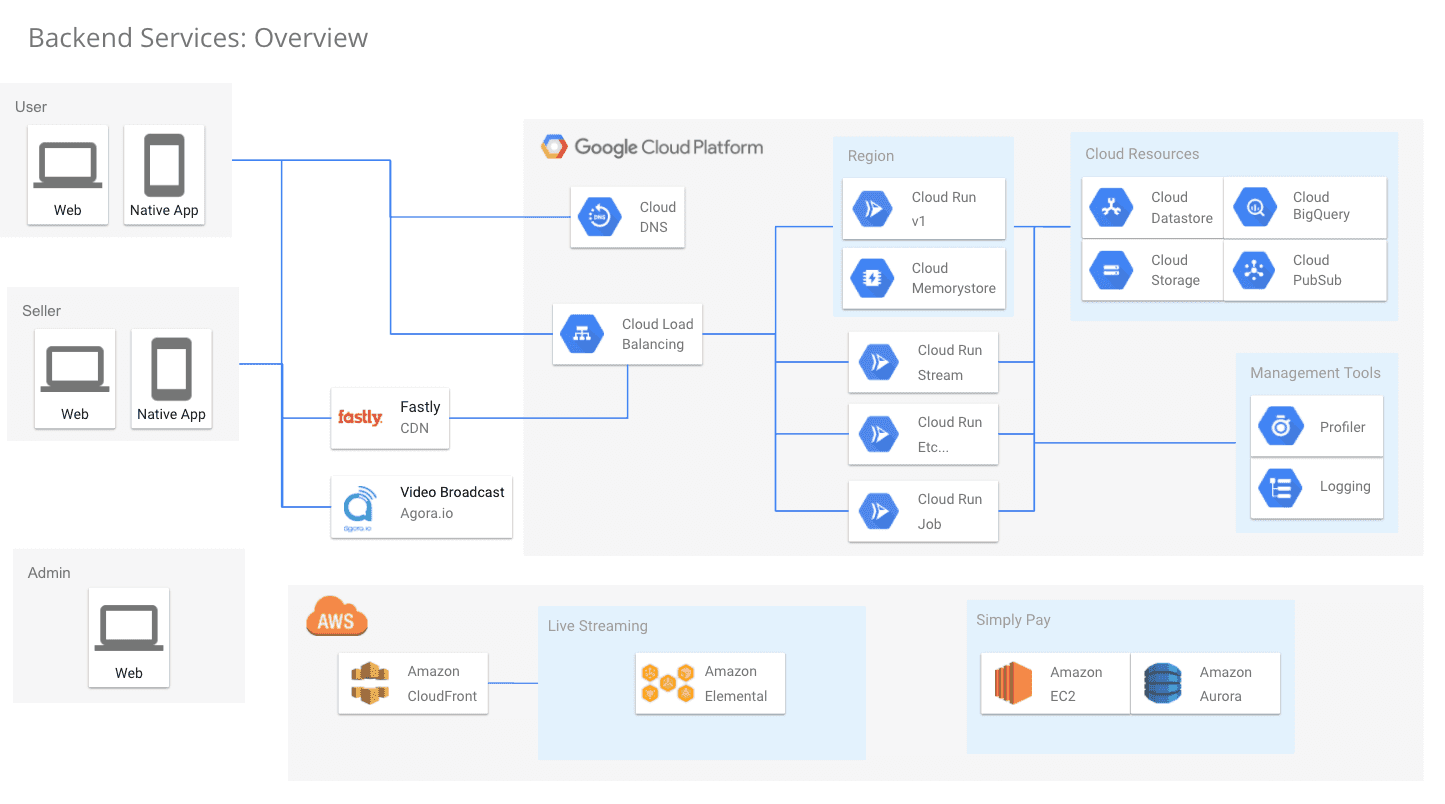Select the Profiler icon
The width and height of the screenshot is (1445, 804).
point(1279,427)
